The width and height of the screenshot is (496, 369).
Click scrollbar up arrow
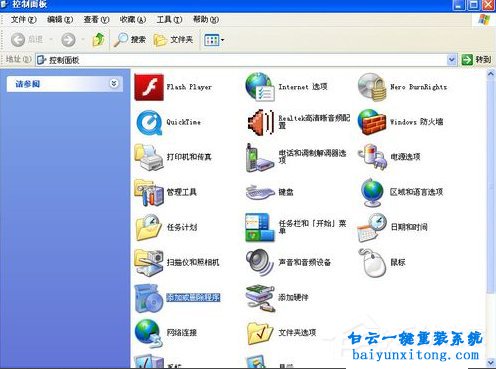coord(491,74)
